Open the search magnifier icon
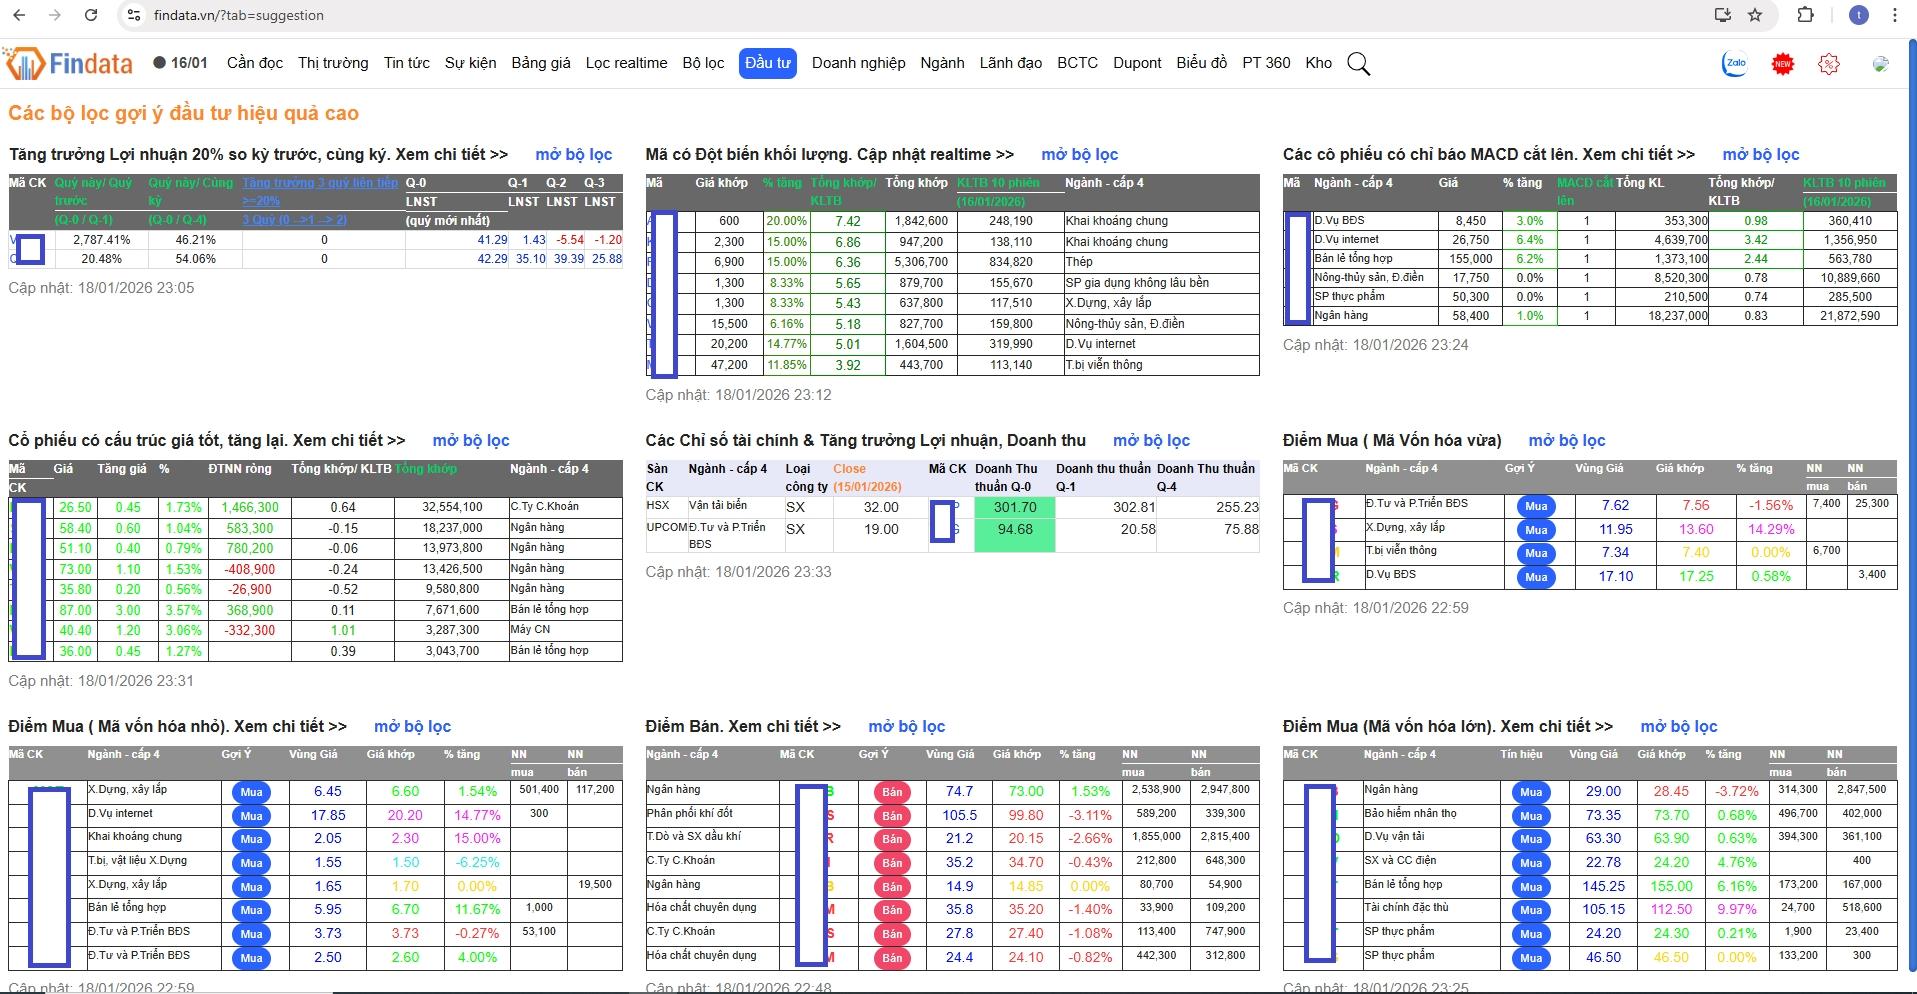The width and height of the screenshot is (1917, 994). [x=1358, y=64]
